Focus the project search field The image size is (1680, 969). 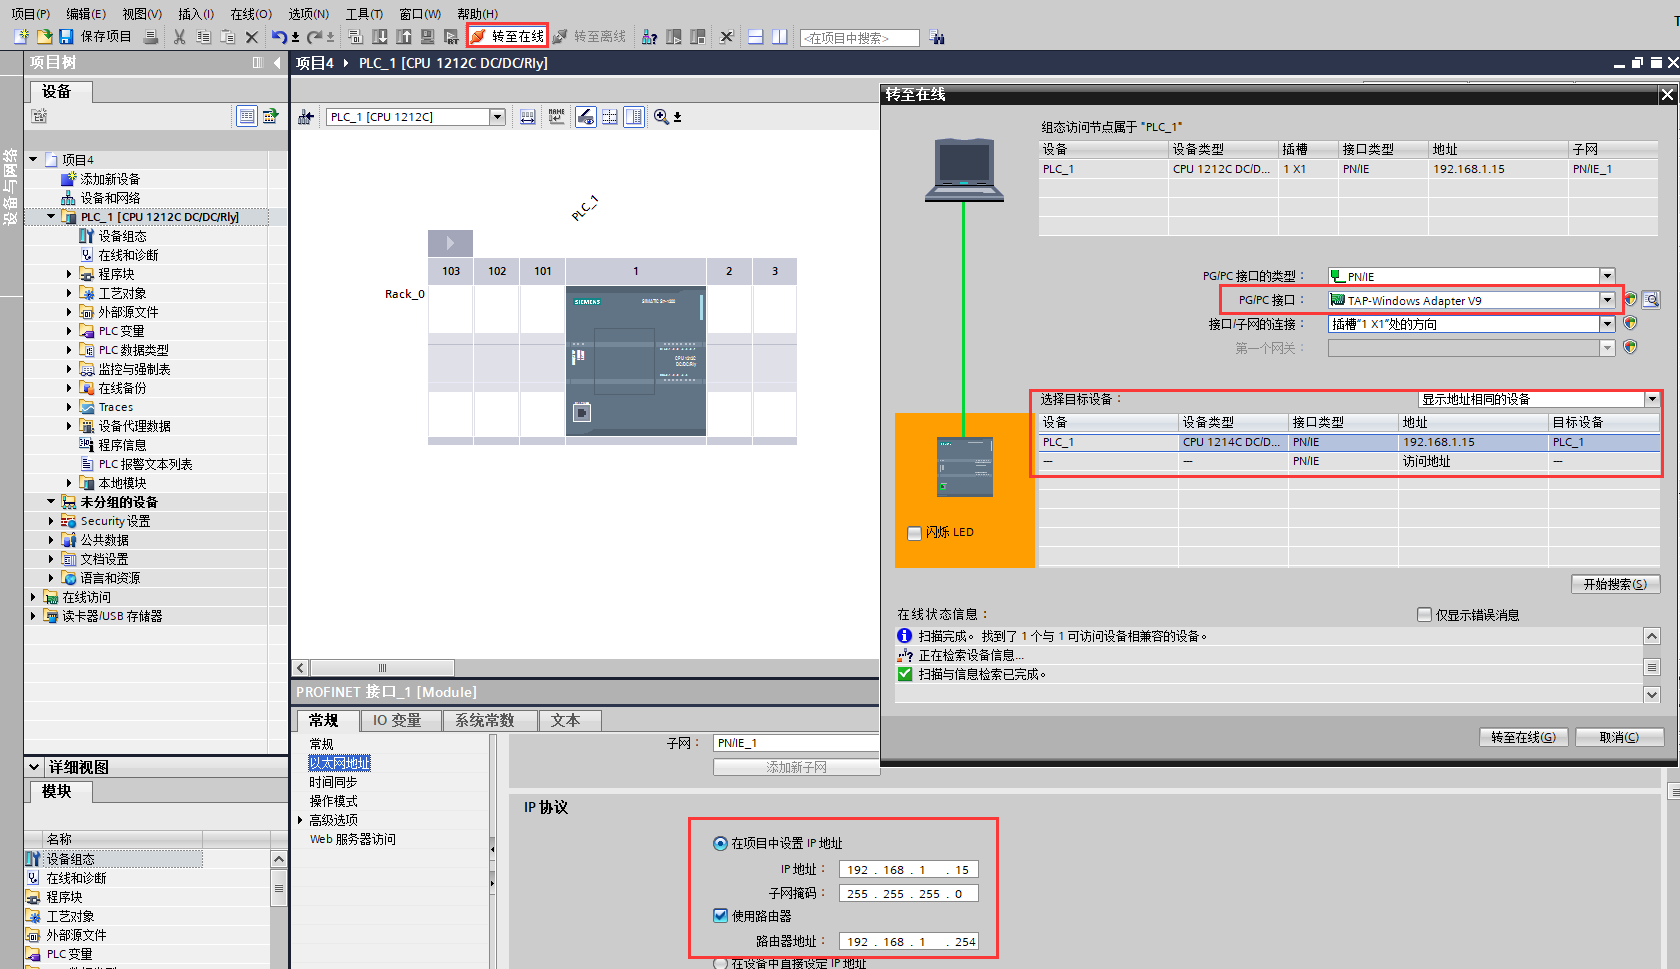click(x=860, y=38)
